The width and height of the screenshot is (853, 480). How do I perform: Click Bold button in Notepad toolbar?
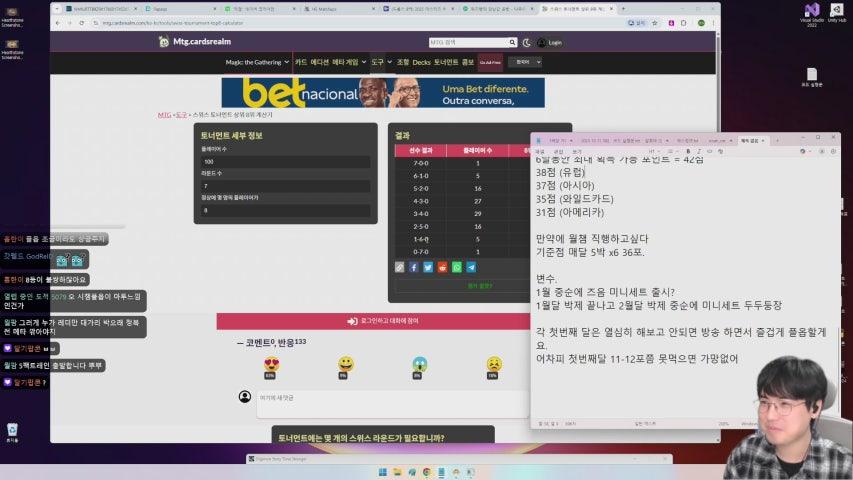click(688, 151)
